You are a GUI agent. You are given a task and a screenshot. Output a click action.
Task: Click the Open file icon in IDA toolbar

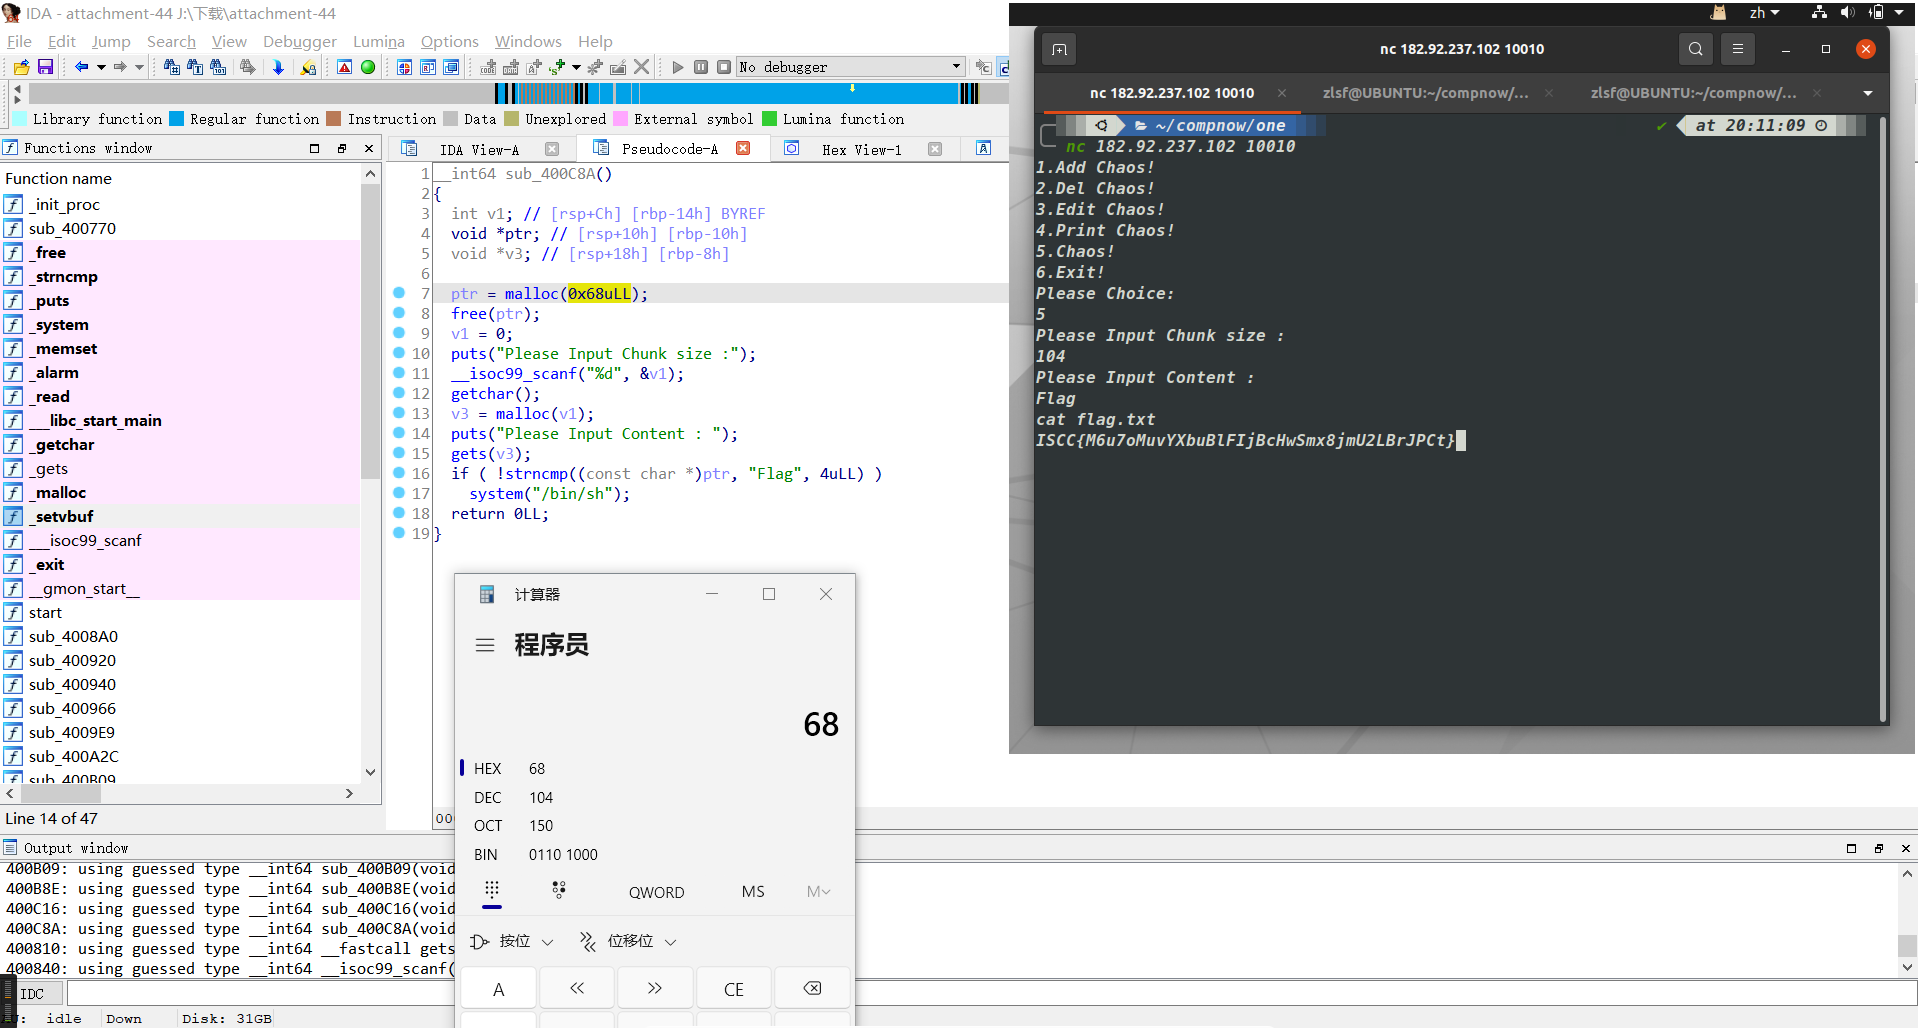click(x=21, y=67)
